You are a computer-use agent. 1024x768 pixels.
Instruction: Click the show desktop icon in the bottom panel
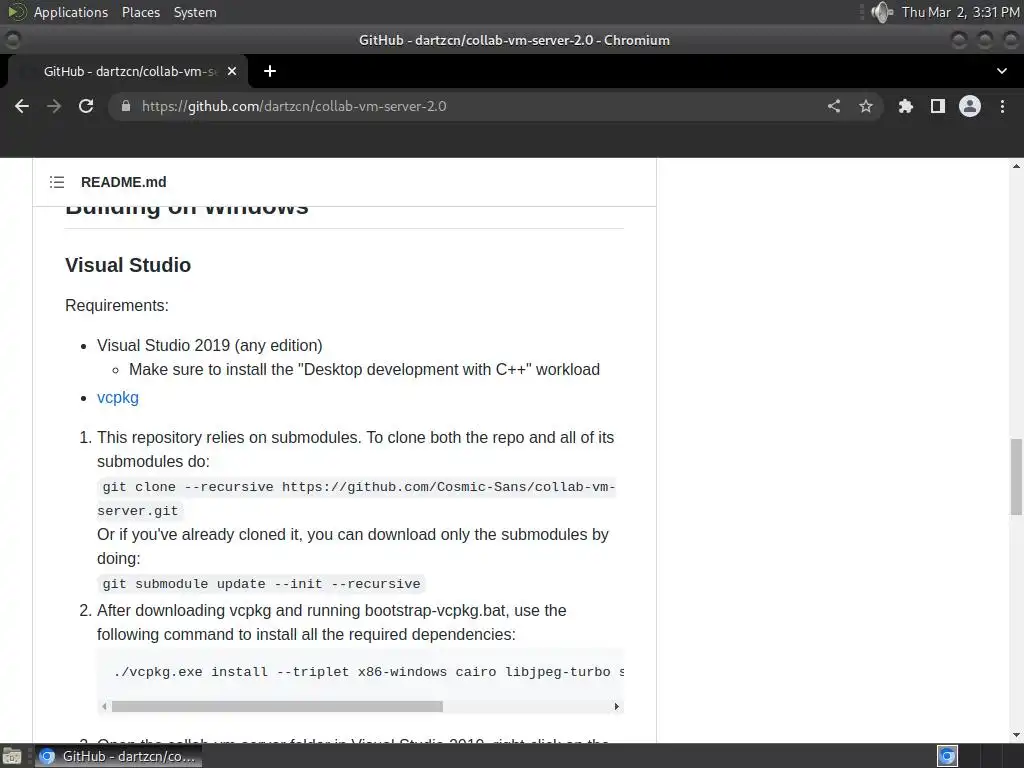pyautogui.click(x=12, y=756)
